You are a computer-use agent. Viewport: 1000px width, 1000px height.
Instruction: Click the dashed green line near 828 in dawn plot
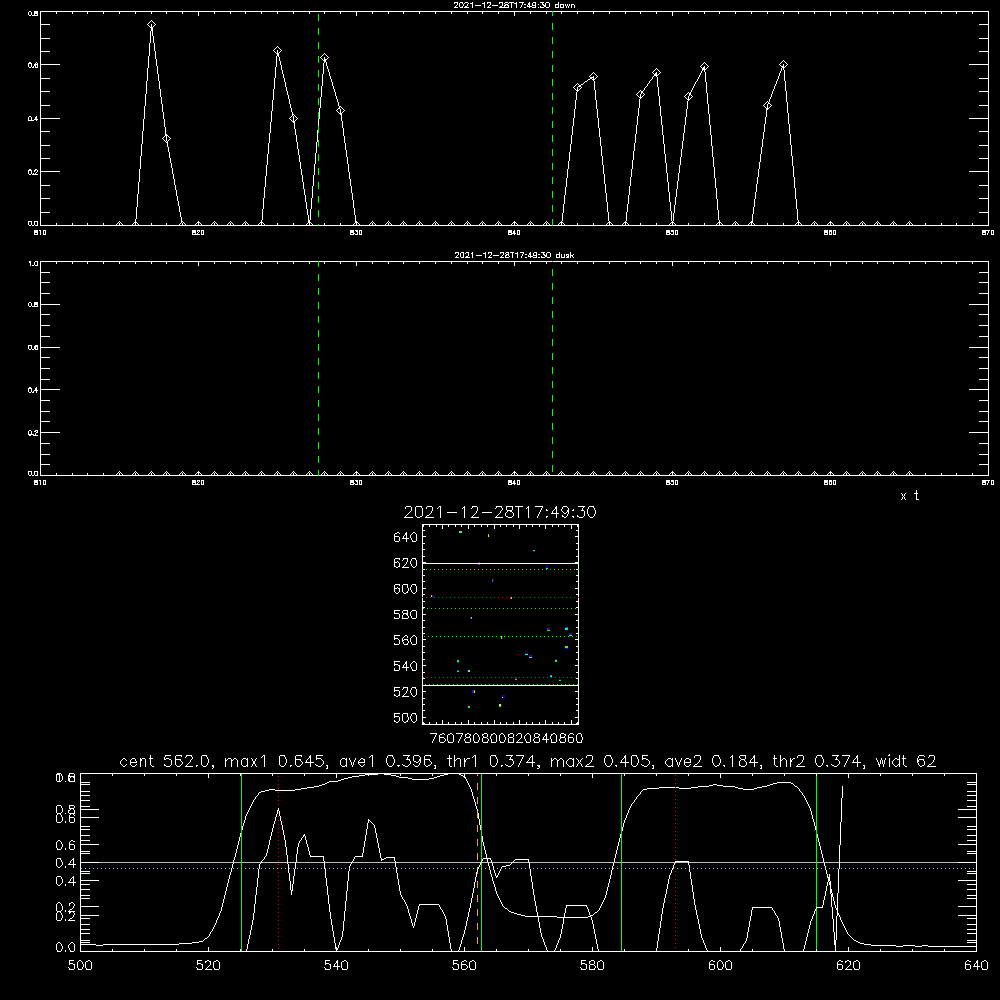[318, 119]
